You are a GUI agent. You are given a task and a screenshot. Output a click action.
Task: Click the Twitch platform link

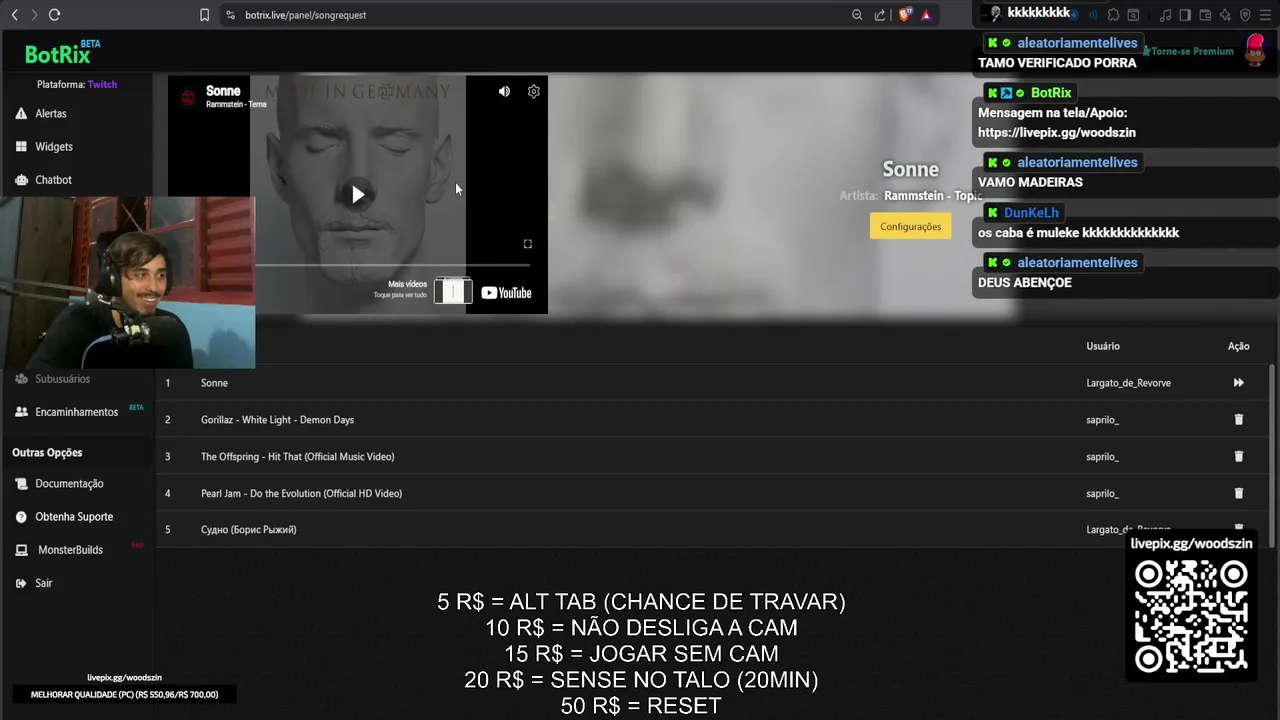[x=102, y=85]
